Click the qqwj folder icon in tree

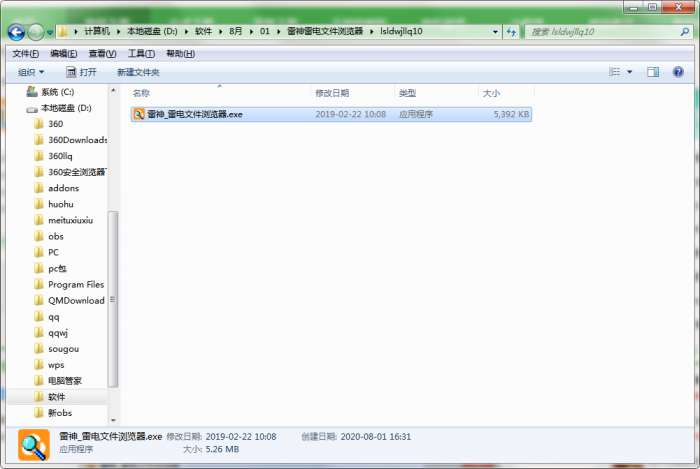pyautogui.click(x=39, y=333)
